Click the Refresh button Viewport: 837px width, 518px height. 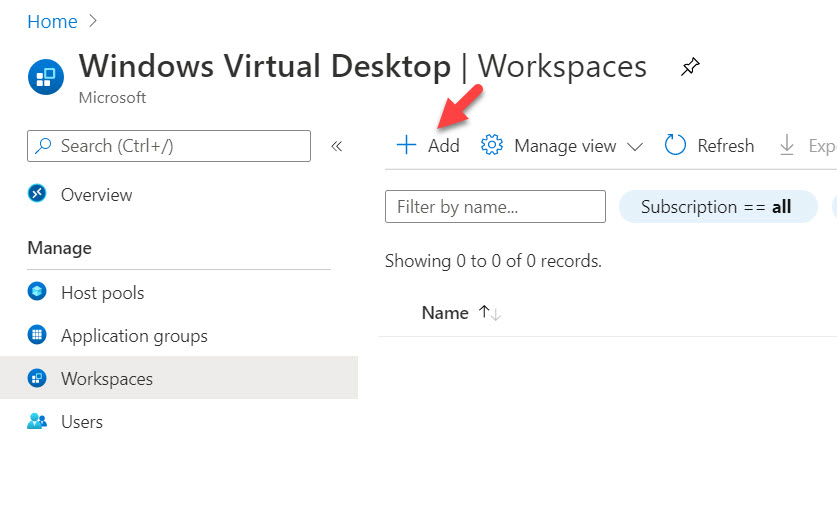pyautogui.click(x=709, y=145)
